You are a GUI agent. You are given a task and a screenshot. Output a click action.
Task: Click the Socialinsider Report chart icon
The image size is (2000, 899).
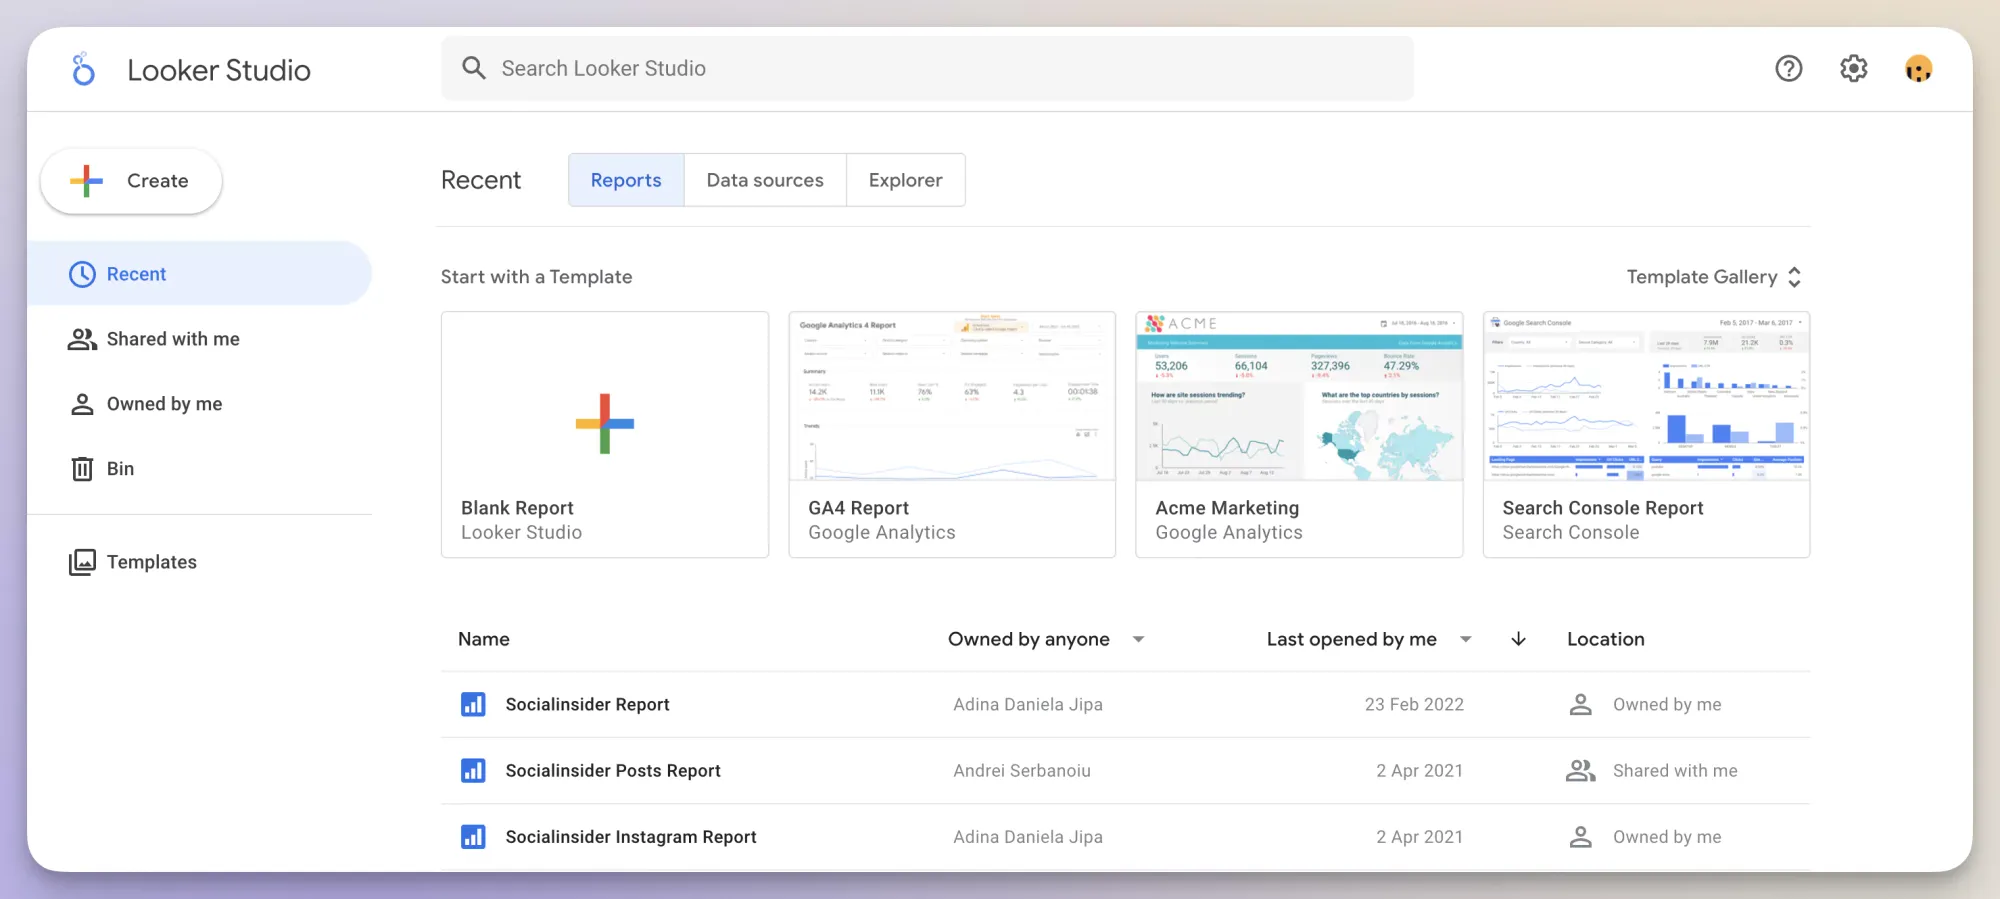click(473, 704)
